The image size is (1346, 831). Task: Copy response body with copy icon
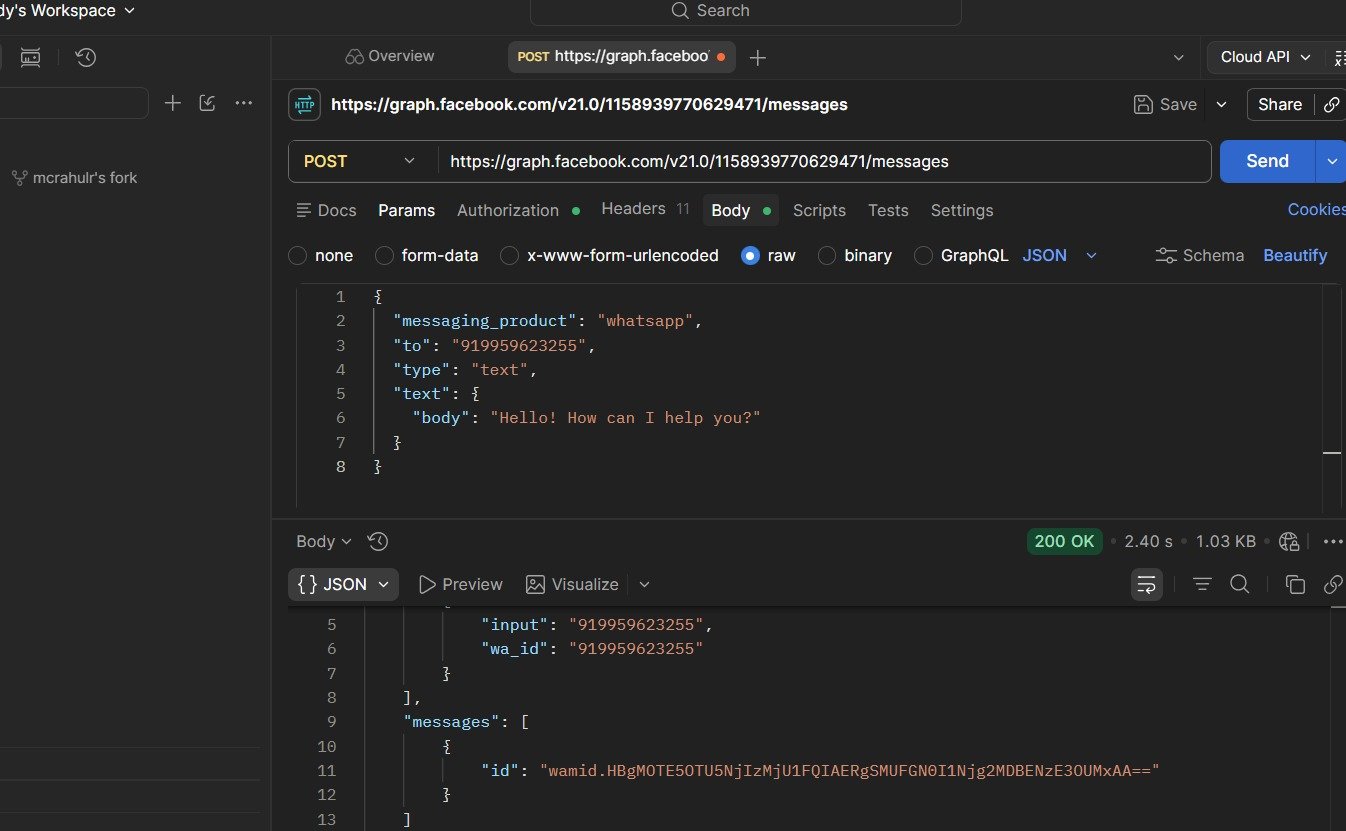[1295, 584]
